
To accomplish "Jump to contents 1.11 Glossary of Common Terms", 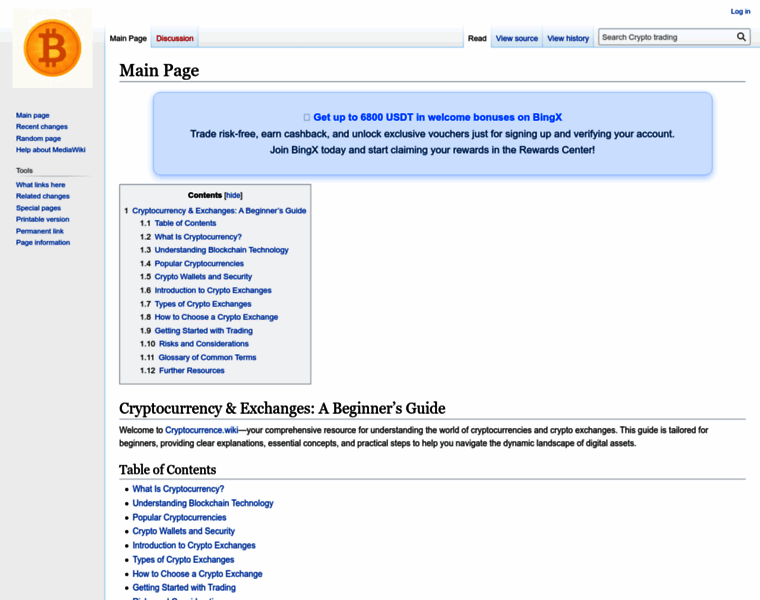I will 207,357.
